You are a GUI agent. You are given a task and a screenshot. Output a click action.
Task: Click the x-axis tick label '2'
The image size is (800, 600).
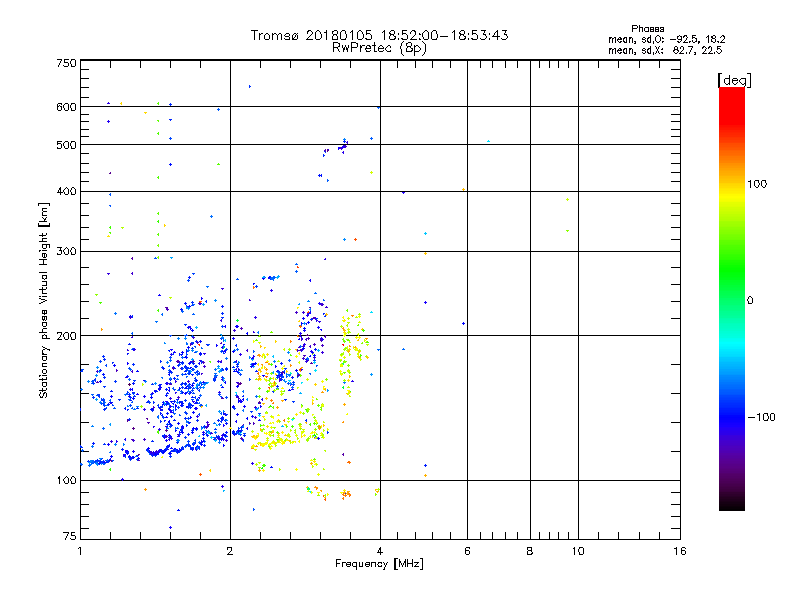230,551
